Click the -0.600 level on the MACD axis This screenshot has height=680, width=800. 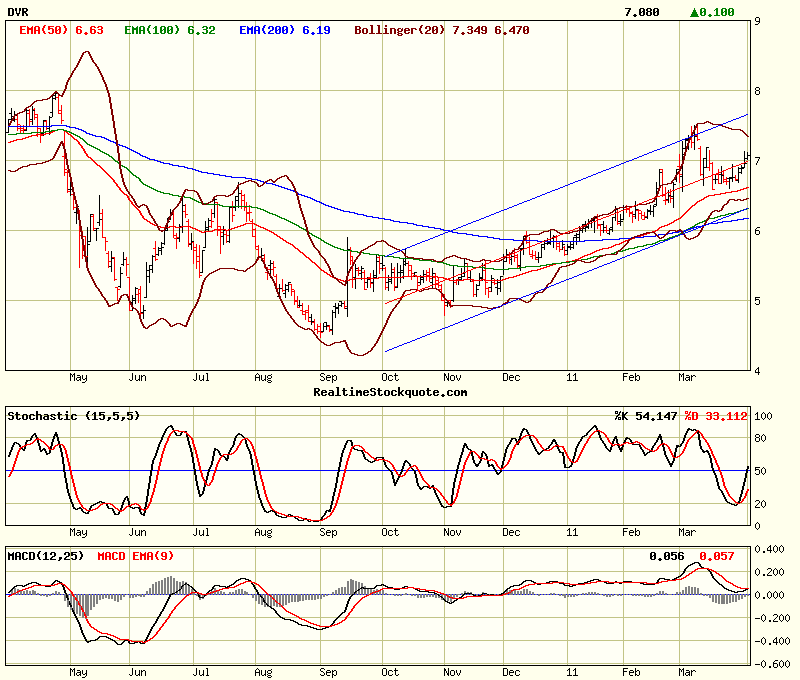(x=771, y=664)
